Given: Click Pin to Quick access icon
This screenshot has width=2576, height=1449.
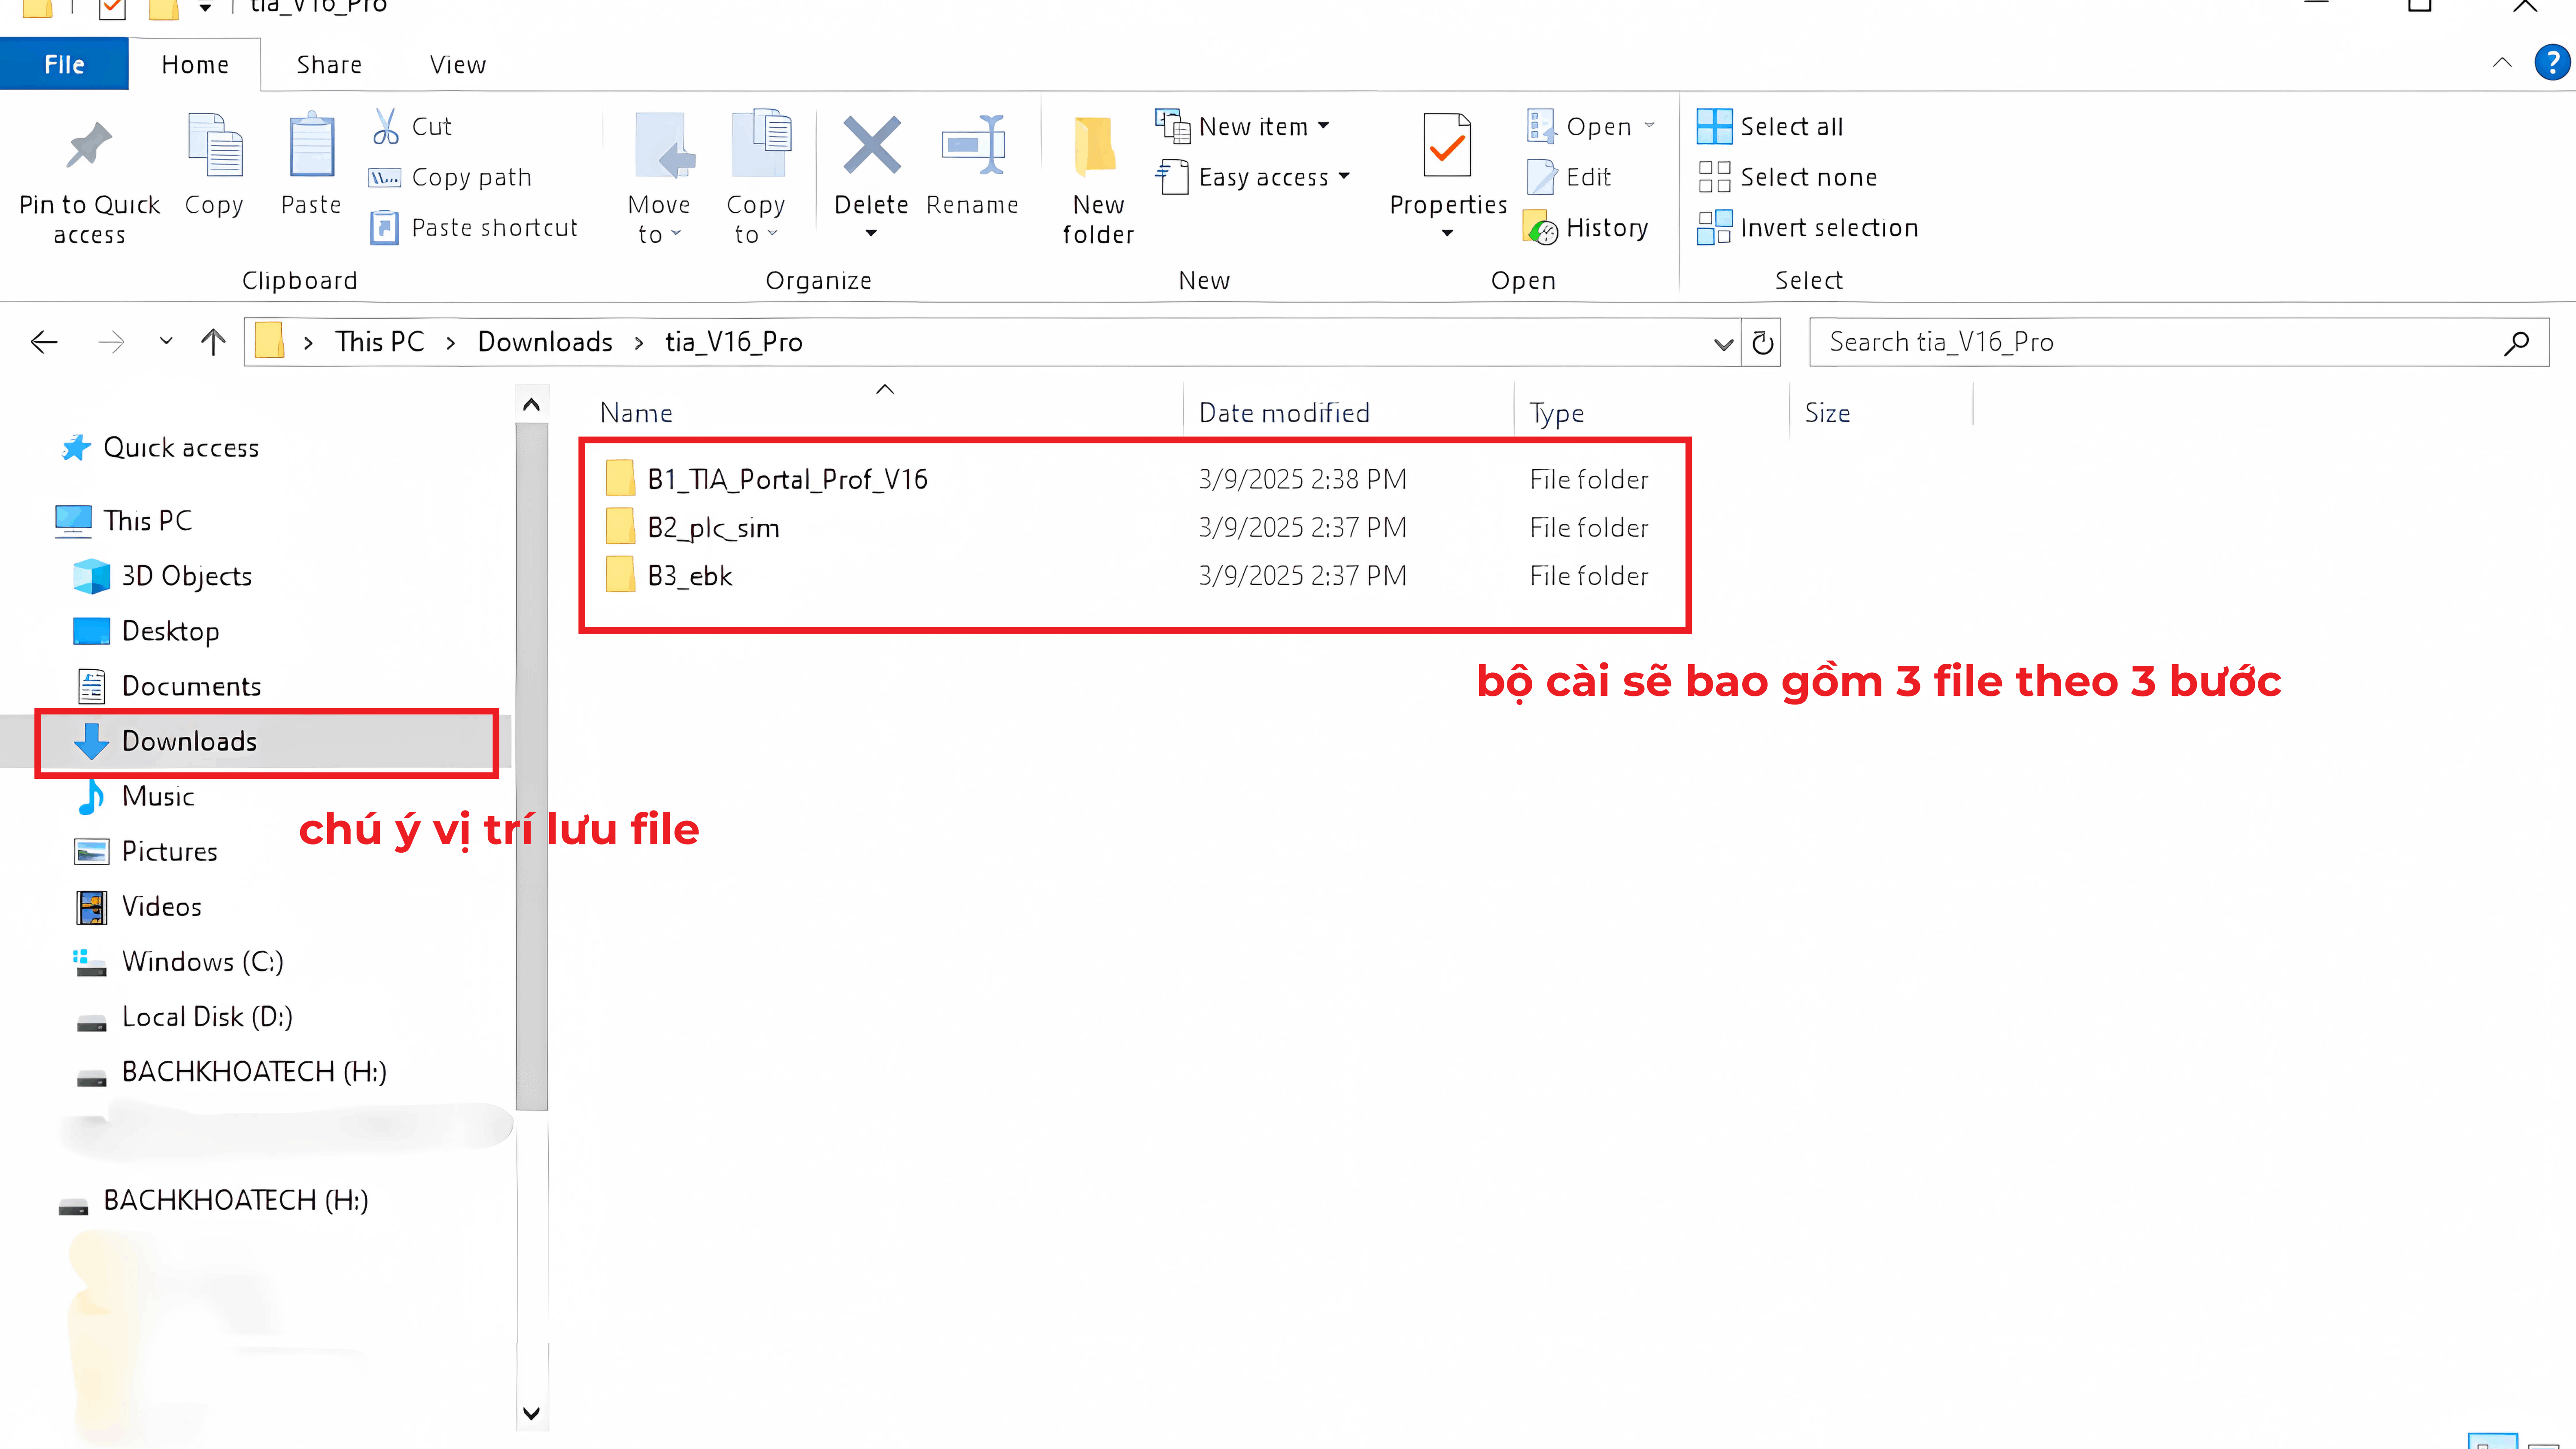Looking at the screenshot, I should point(89,146).
